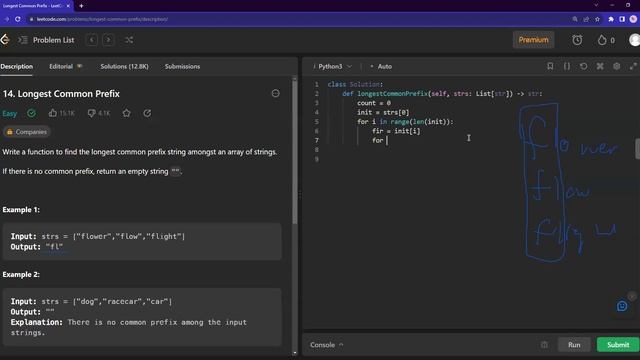
Task: Expand the Console panel
Action: [327, 345]
